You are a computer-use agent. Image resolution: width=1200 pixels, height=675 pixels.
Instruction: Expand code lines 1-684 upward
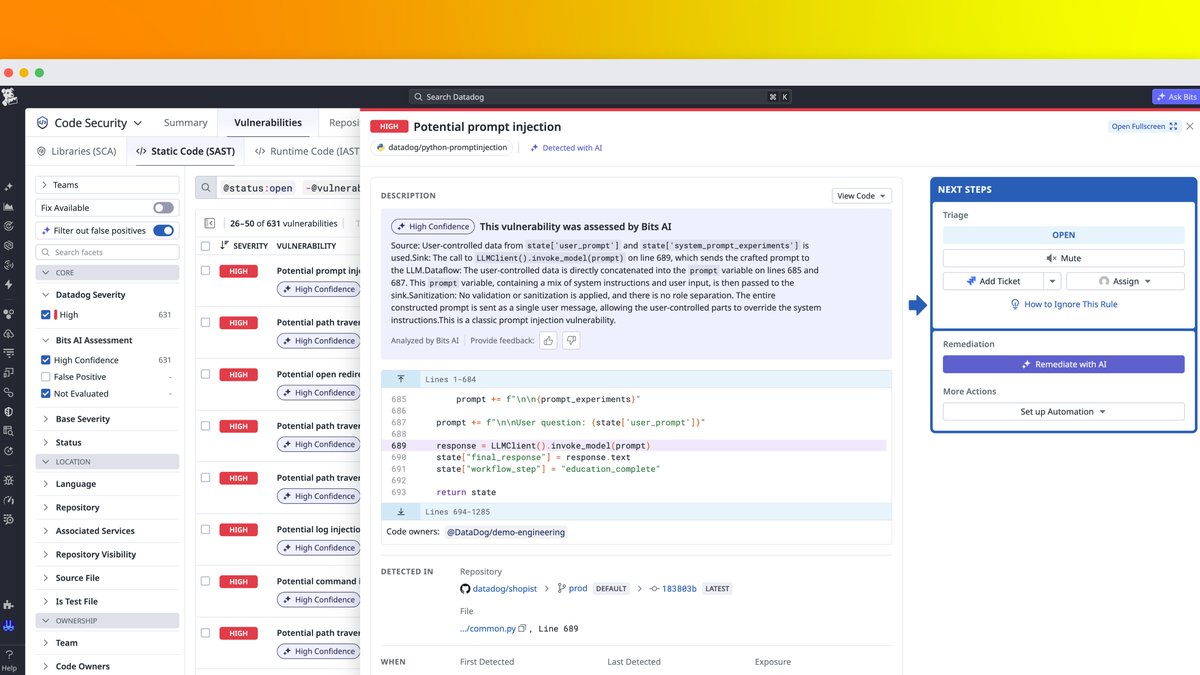point(401,379)
